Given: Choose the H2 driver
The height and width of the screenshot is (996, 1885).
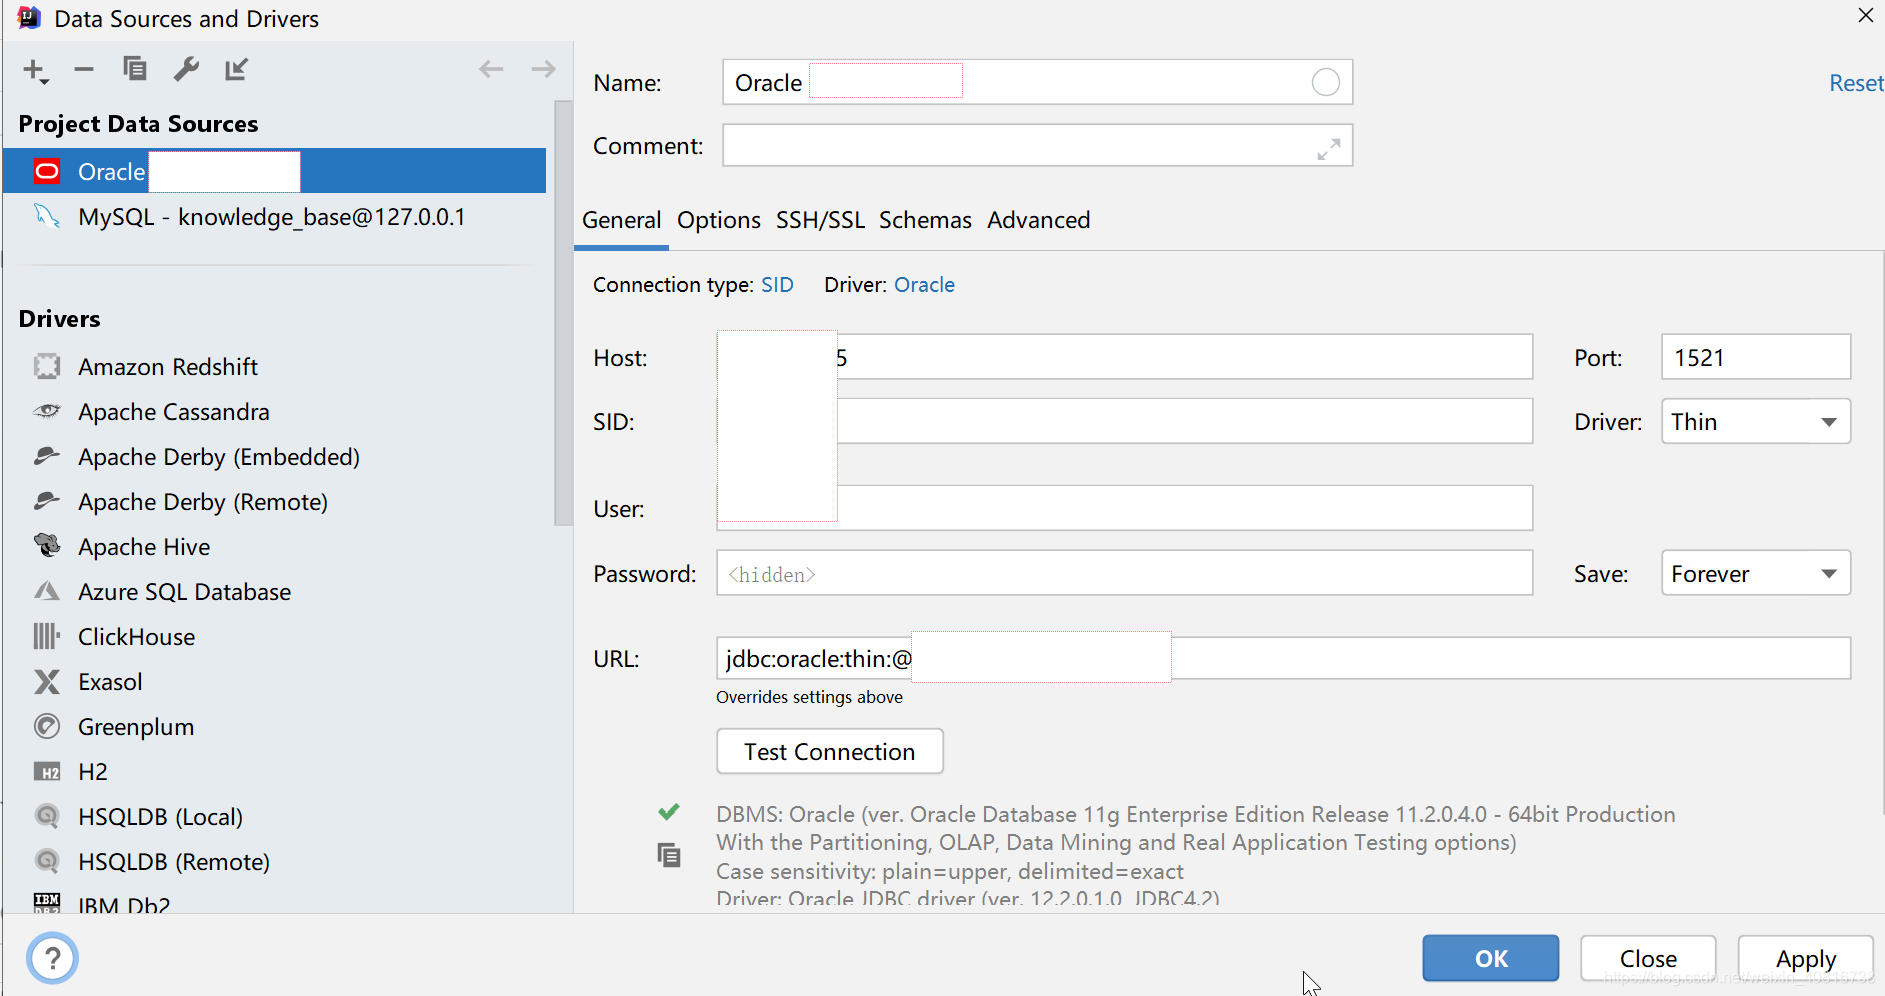Looking at the screenshot, I should pyautogui.click(x=93, y=772).
